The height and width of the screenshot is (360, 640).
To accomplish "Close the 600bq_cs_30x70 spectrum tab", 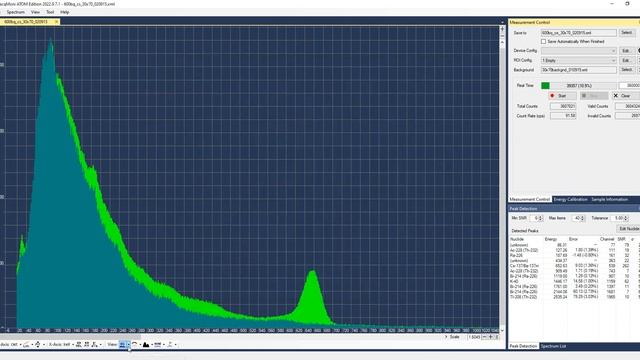I will 56,22.
